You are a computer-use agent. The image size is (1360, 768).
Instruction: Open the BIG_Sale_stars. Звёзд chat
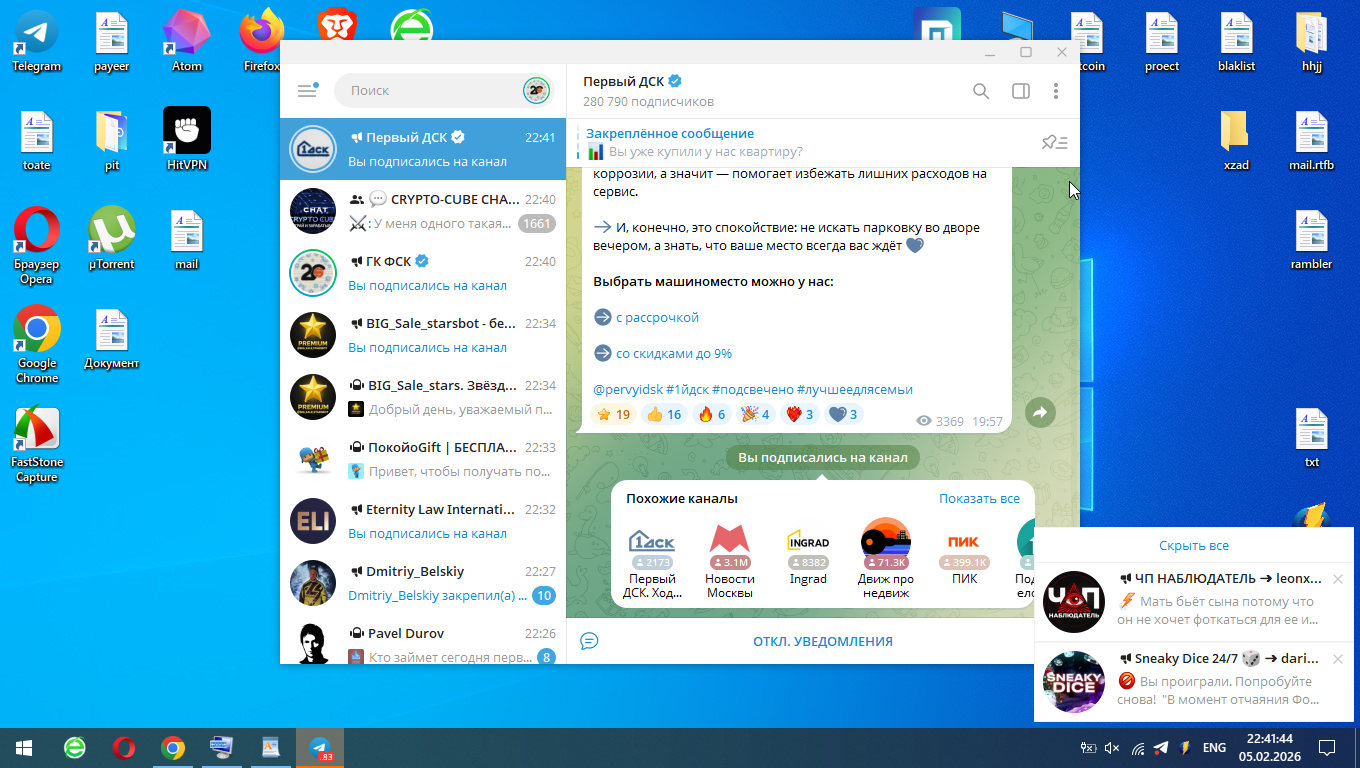click(423, 397)
